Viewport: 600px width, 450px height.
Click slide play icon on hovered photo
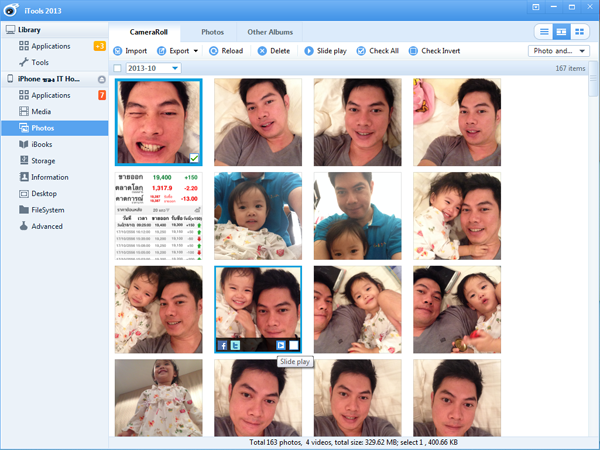282,345
